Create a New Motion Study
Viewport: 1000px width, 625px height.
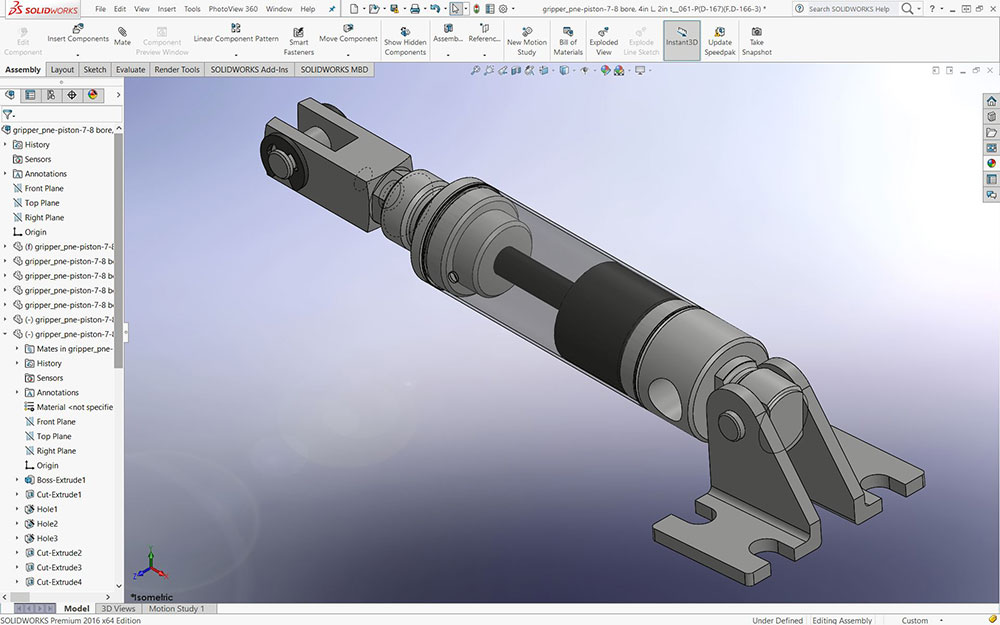point(527,32)
